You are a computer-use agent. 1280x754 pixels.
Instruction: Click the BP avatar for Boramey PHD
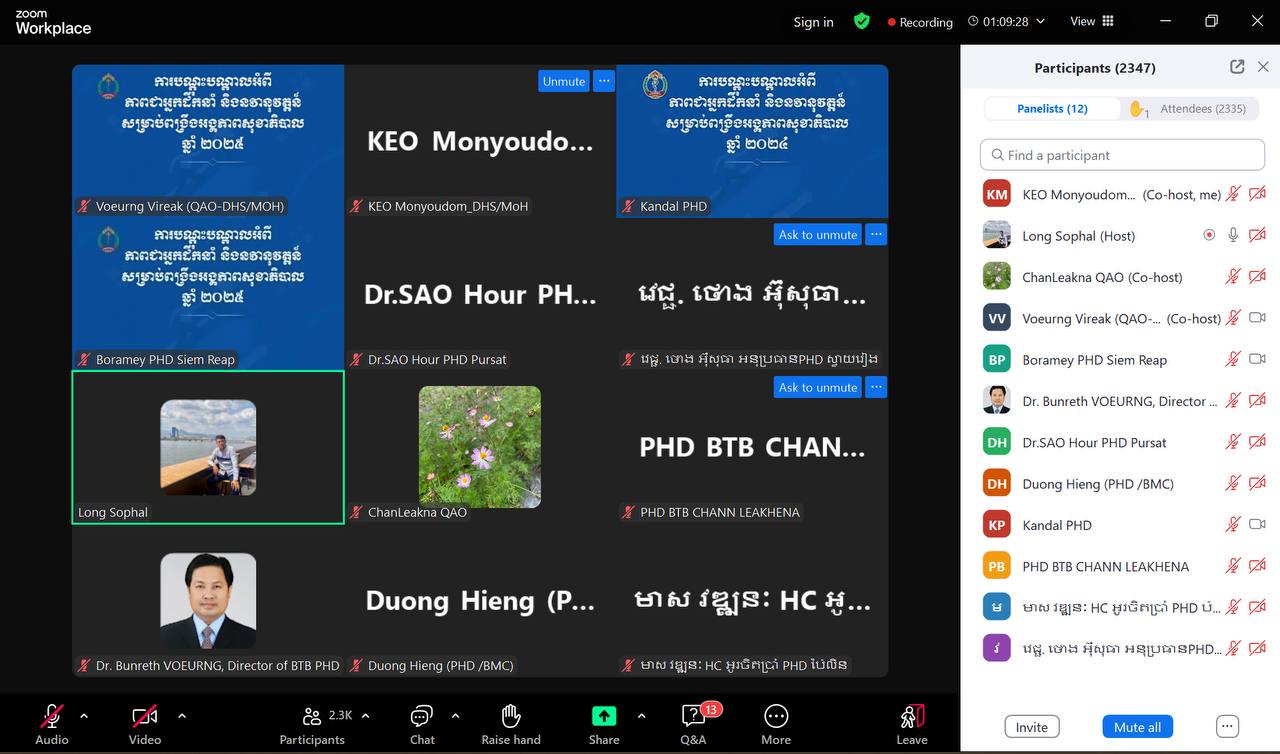[x=997, y=359]
